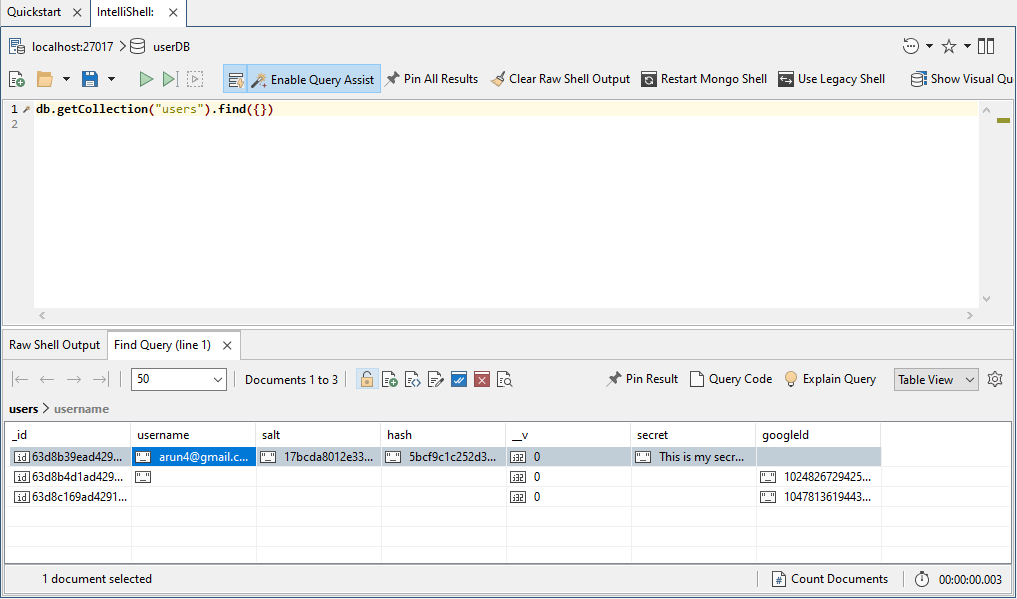Viewport: 1017px width, 599px height.
Task: Expand the history dropdown arrow
Action: coord(929,46)
